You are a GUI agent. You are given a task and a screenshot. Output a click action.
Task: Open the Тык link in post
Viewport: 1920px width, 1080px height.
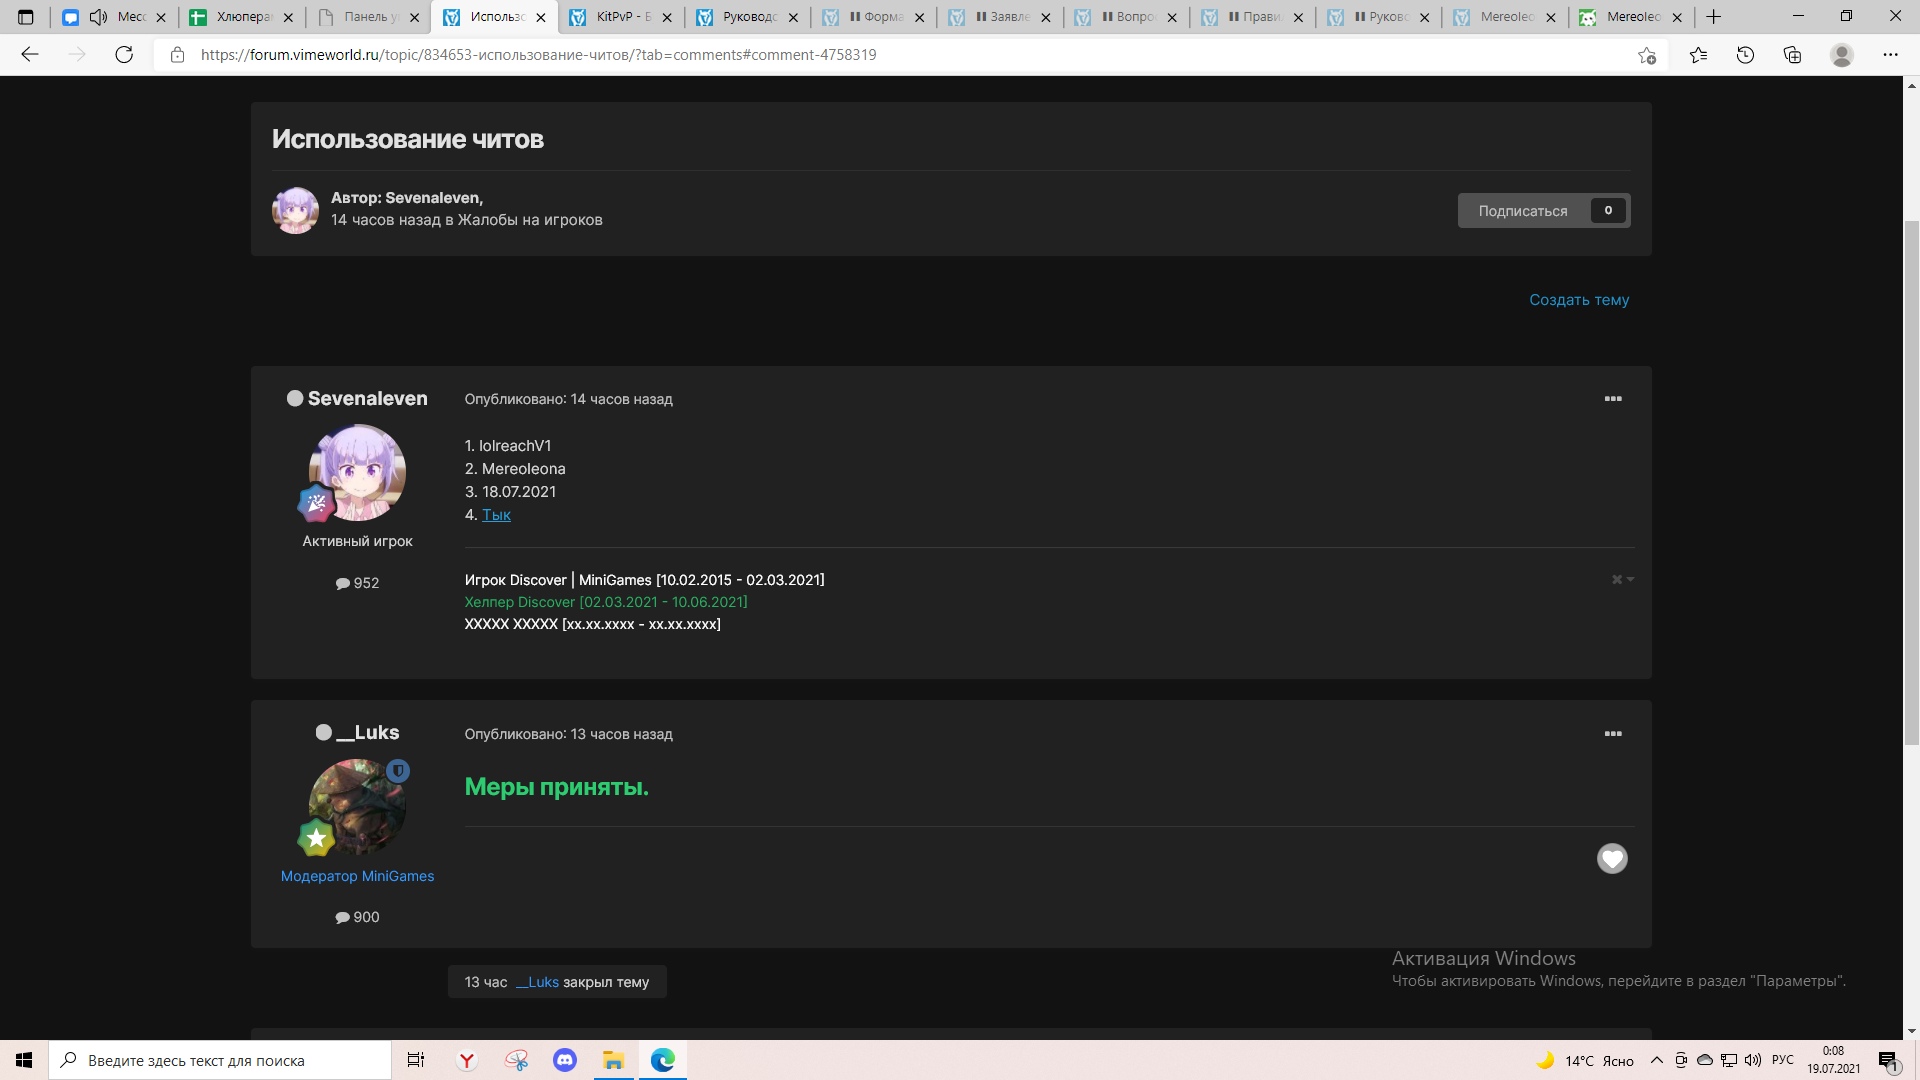pos(496,515)
